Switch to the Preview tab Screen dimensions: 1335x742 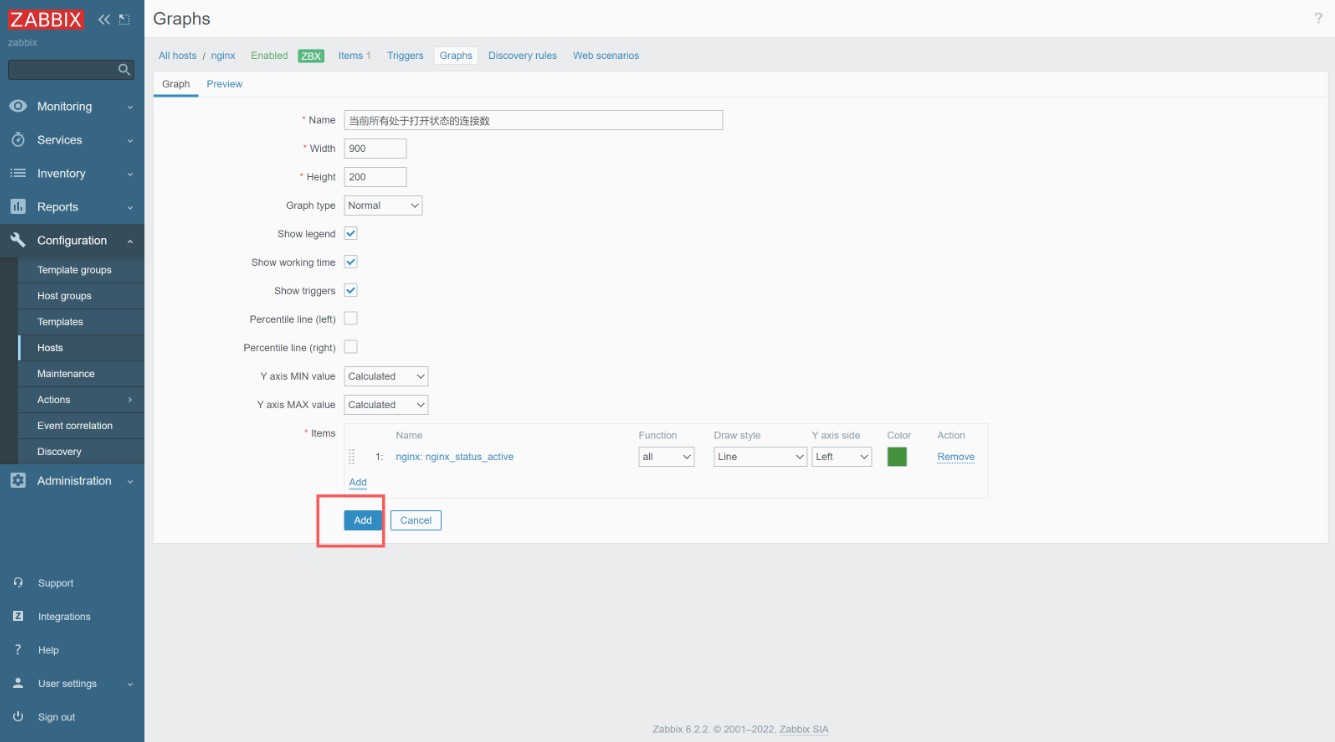coord(224,84)
